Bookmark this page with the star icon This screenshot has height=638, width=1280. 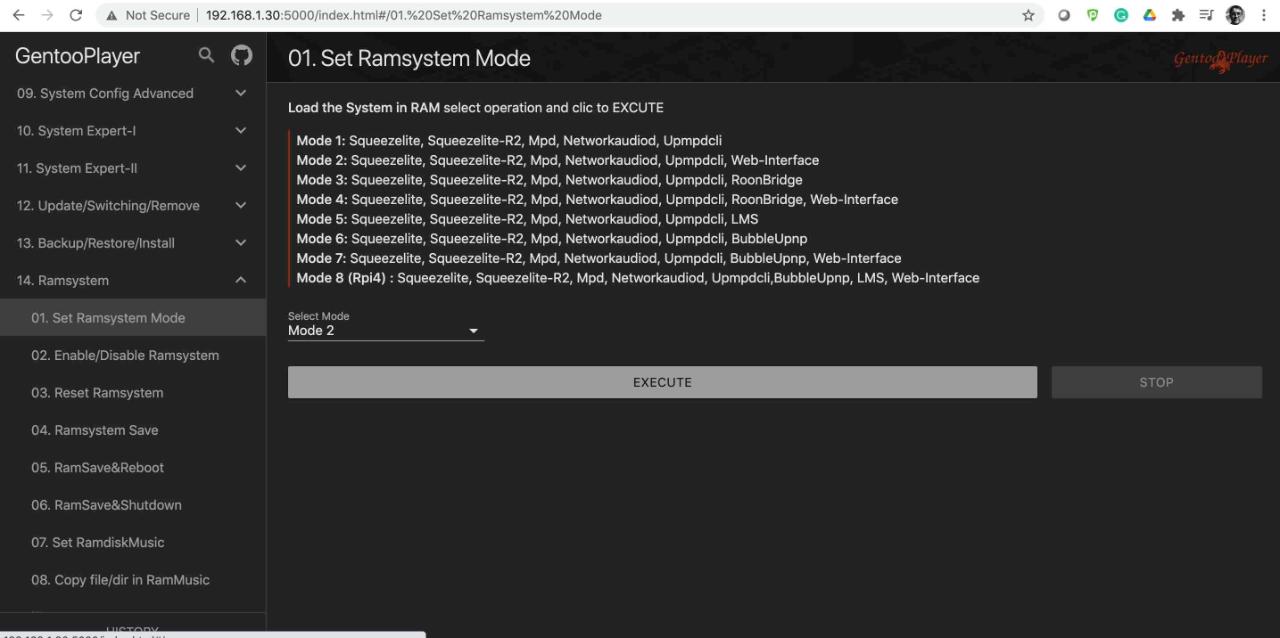click(1028, 15)
